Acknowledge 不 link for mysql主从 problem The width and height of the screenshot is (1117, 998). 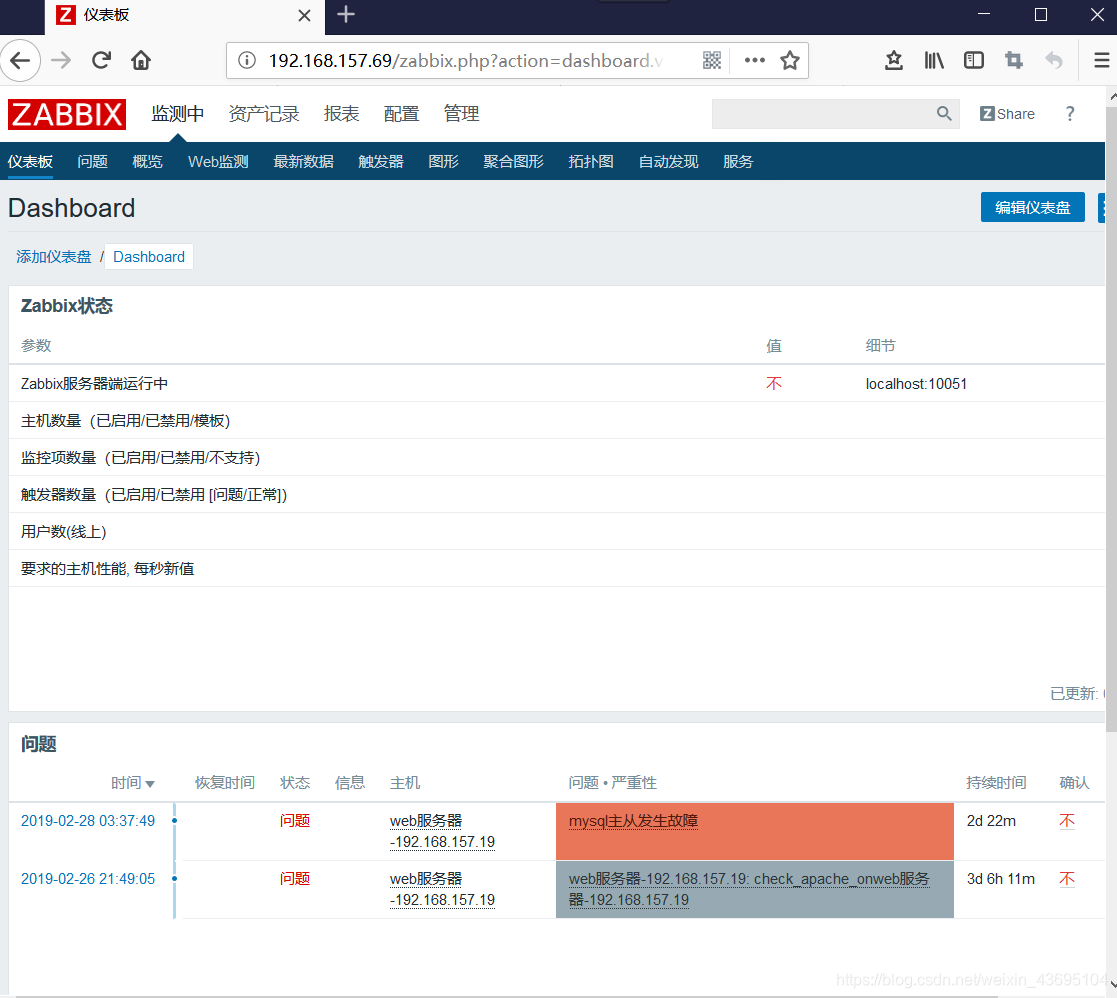[x=1066, y=821]
